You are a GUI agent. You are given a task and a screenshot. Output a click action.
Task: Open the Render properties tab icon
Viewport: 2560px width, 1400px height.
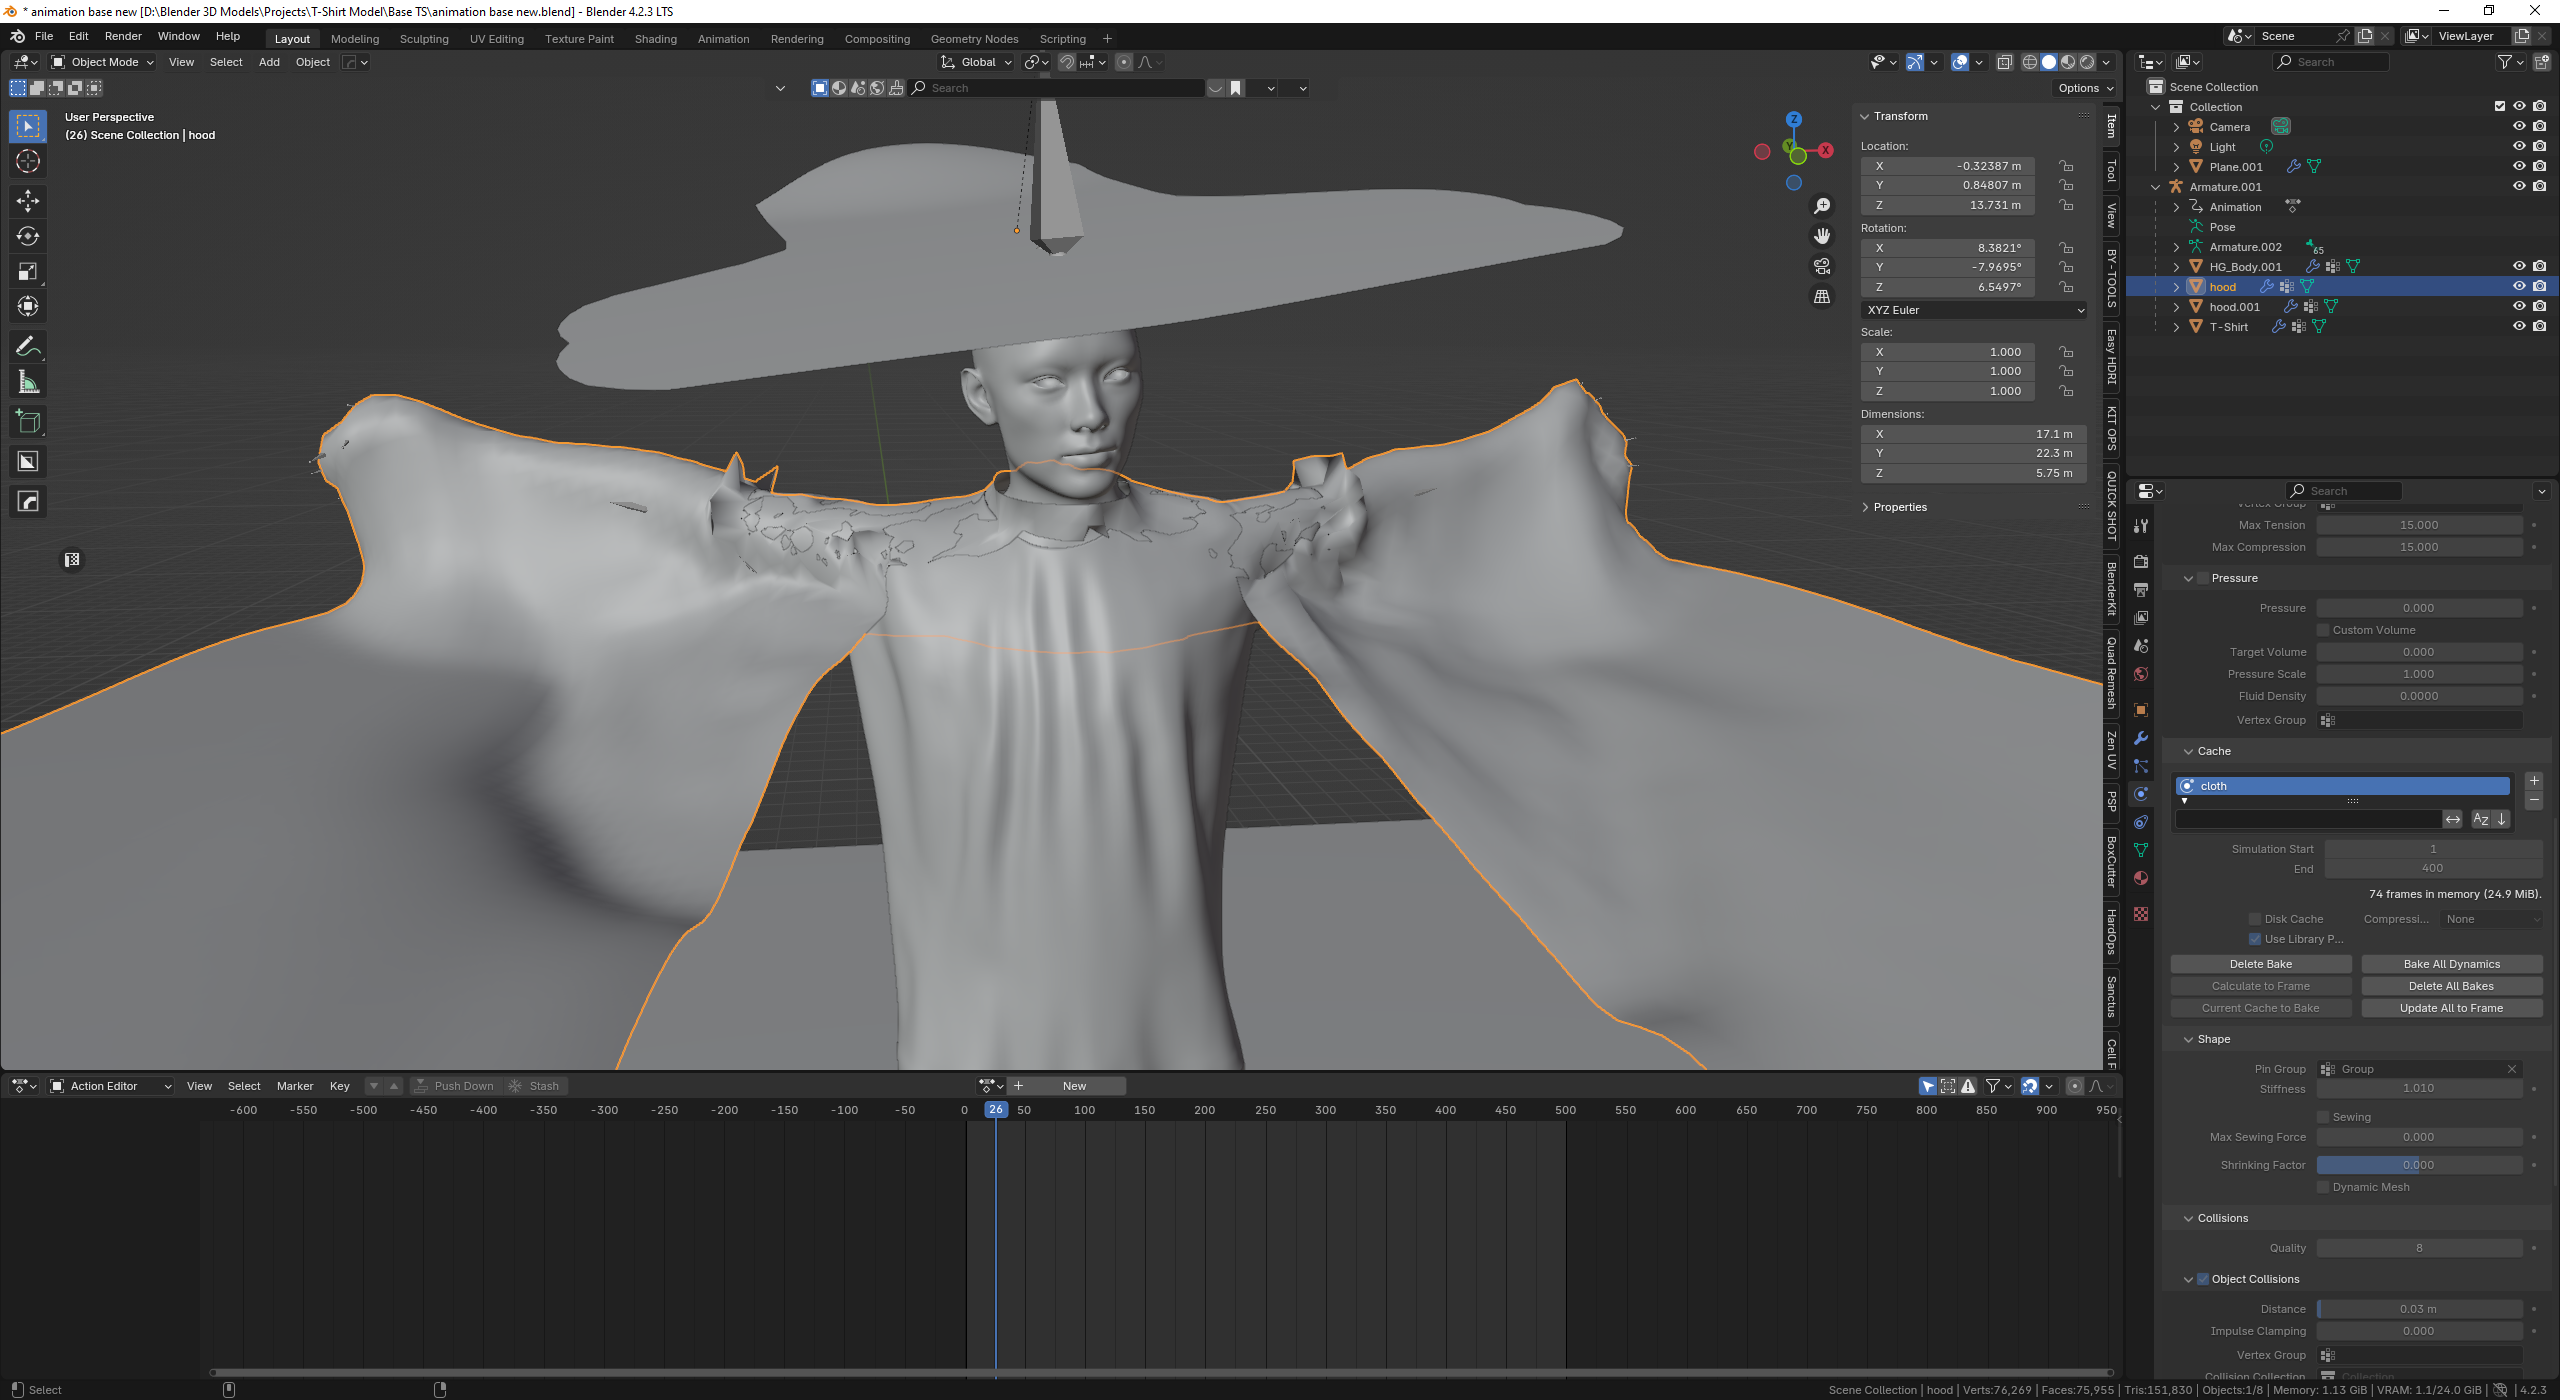pos(2141,562)
